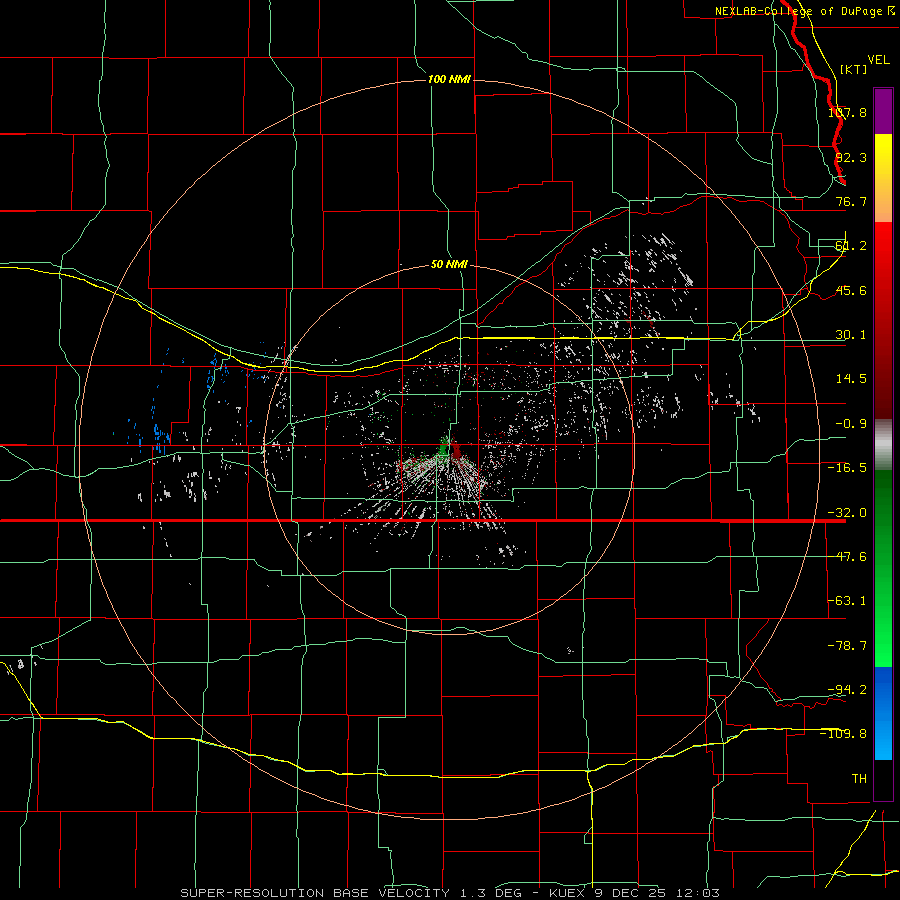
Task: Pick the green inbound segment of the color bar
Action: 883,568
